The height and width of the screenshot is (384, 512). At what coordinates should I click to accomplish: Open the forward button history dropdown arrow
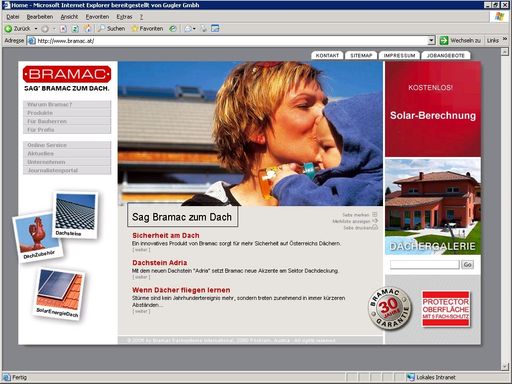coord(54,29)
